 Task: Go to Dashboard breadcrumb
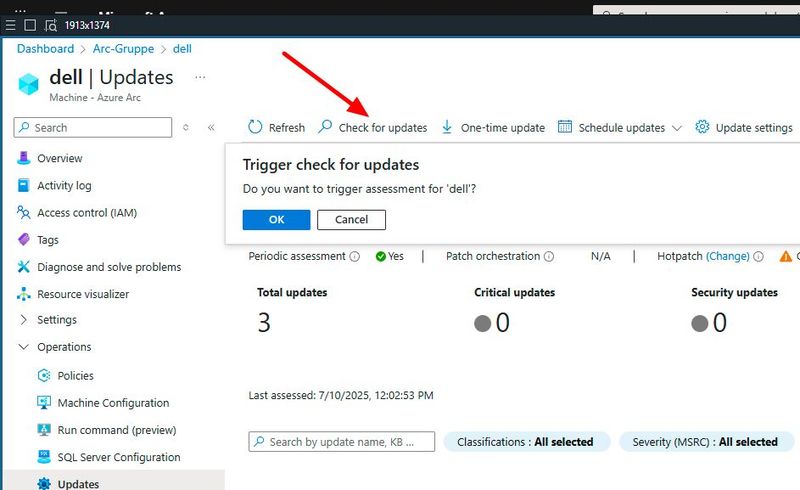(45, 48)
